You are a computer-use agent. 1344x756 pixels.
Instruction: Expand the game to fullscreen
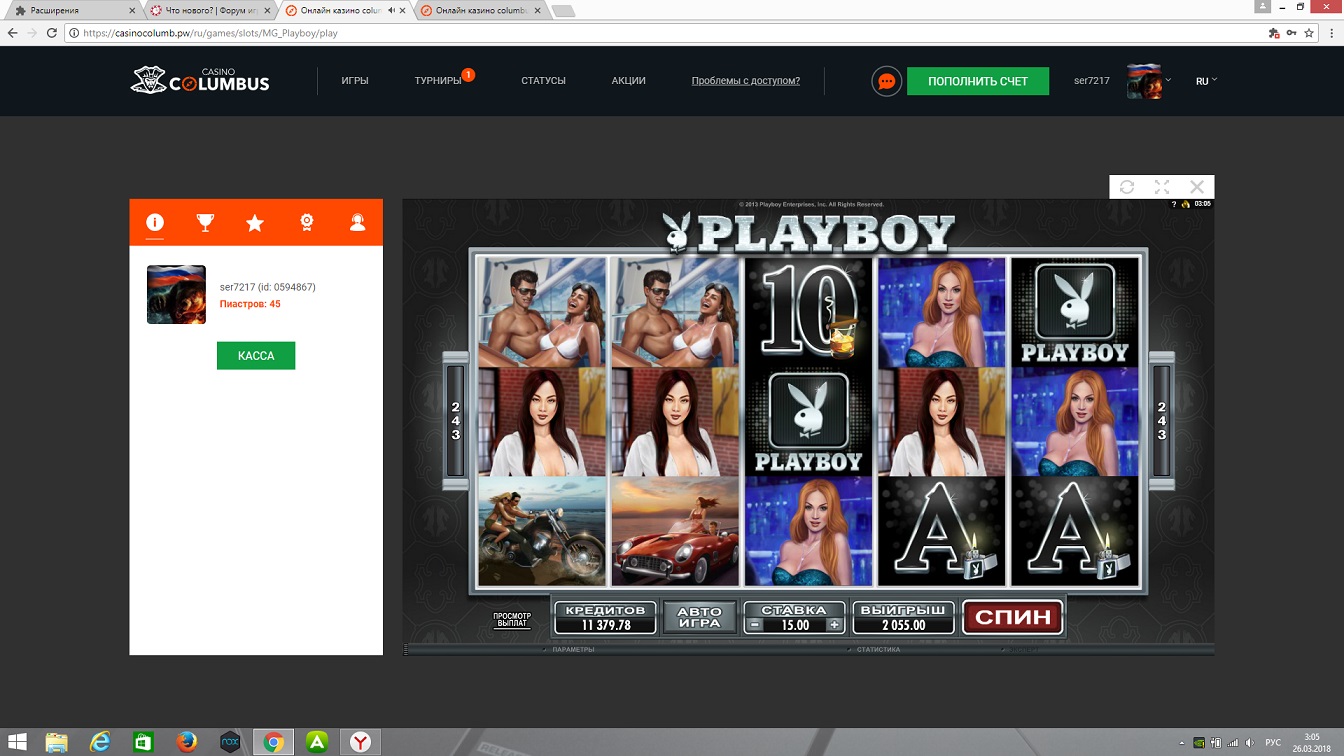coord(1162,187)
